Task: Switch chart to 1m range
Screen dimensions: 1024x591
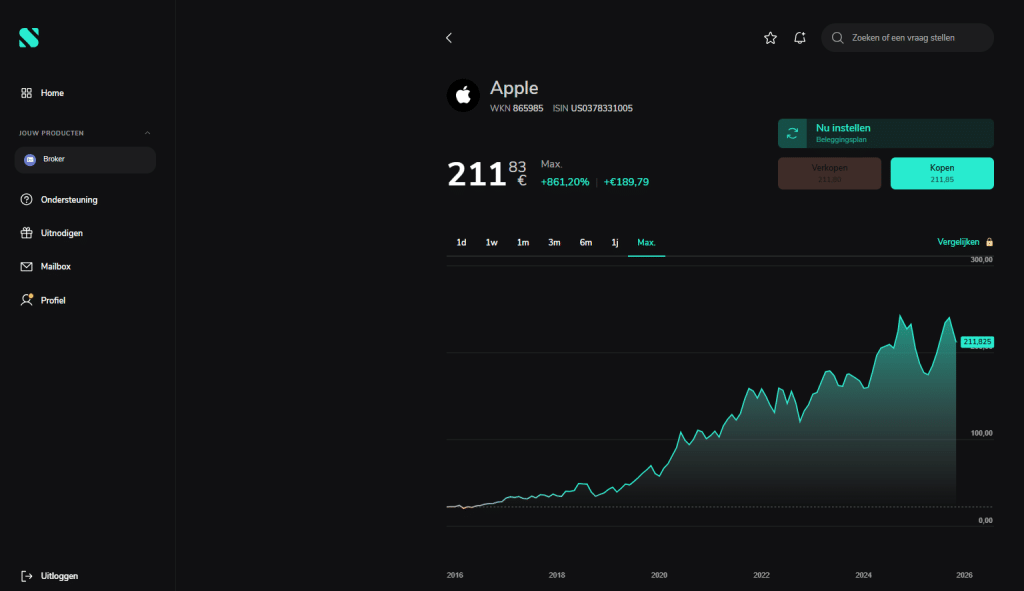Action: click(x=523, y=242)
